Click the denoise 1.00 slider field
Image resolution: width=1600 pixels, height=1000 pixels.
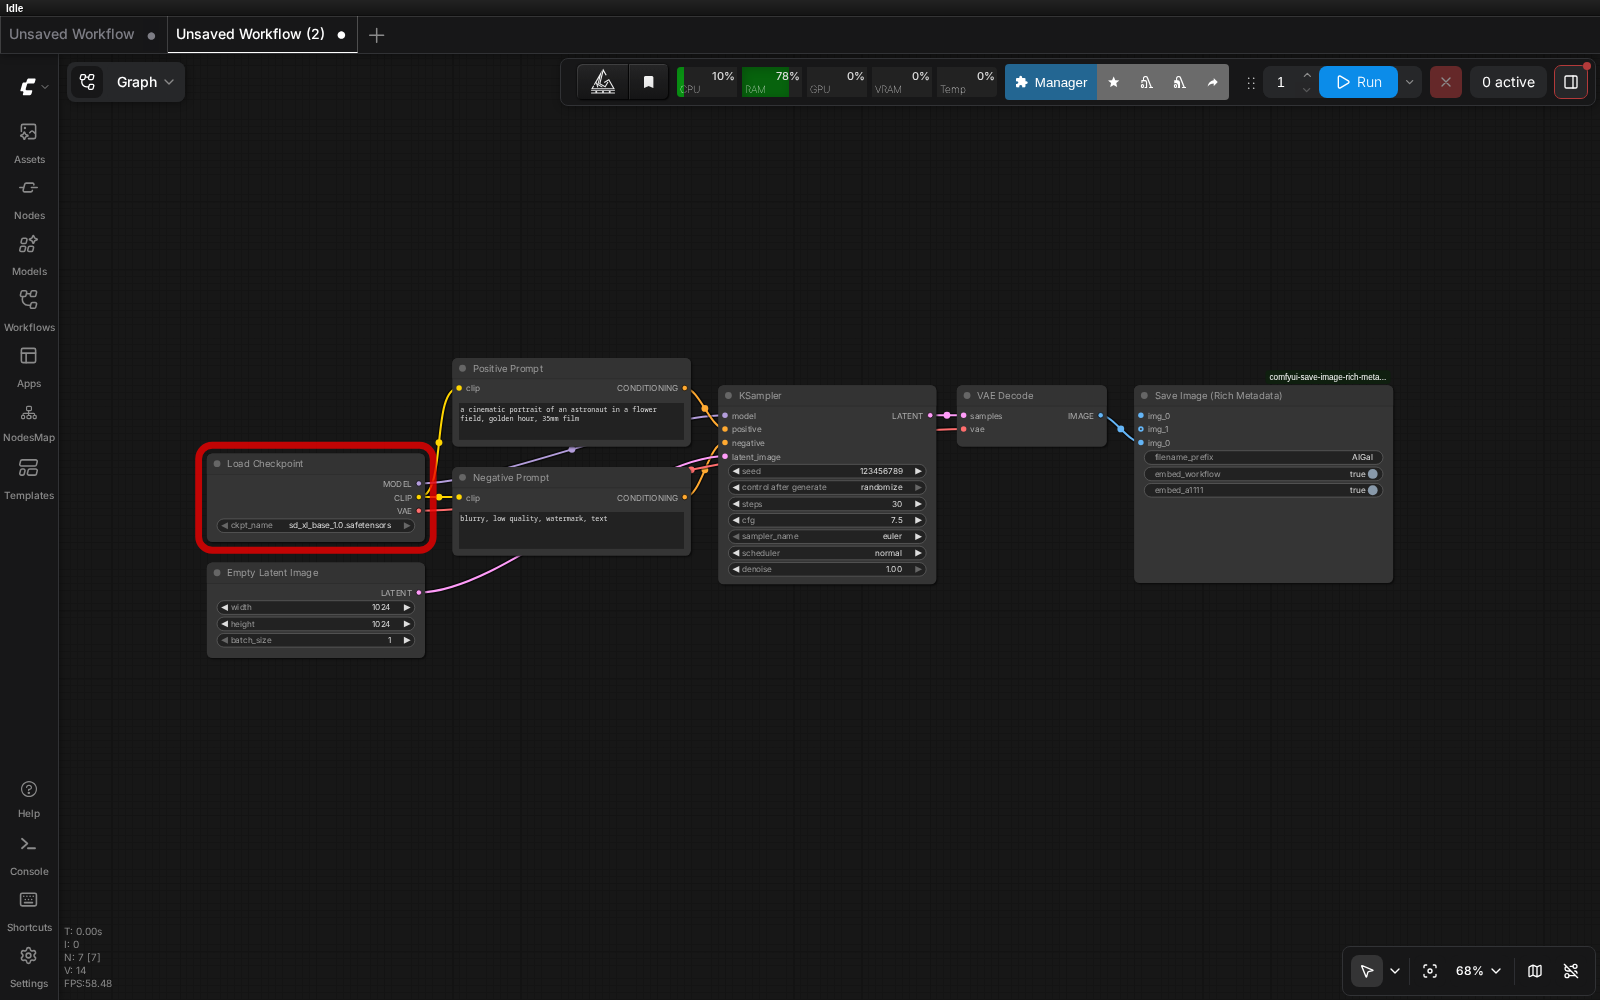tap(827, 569)
